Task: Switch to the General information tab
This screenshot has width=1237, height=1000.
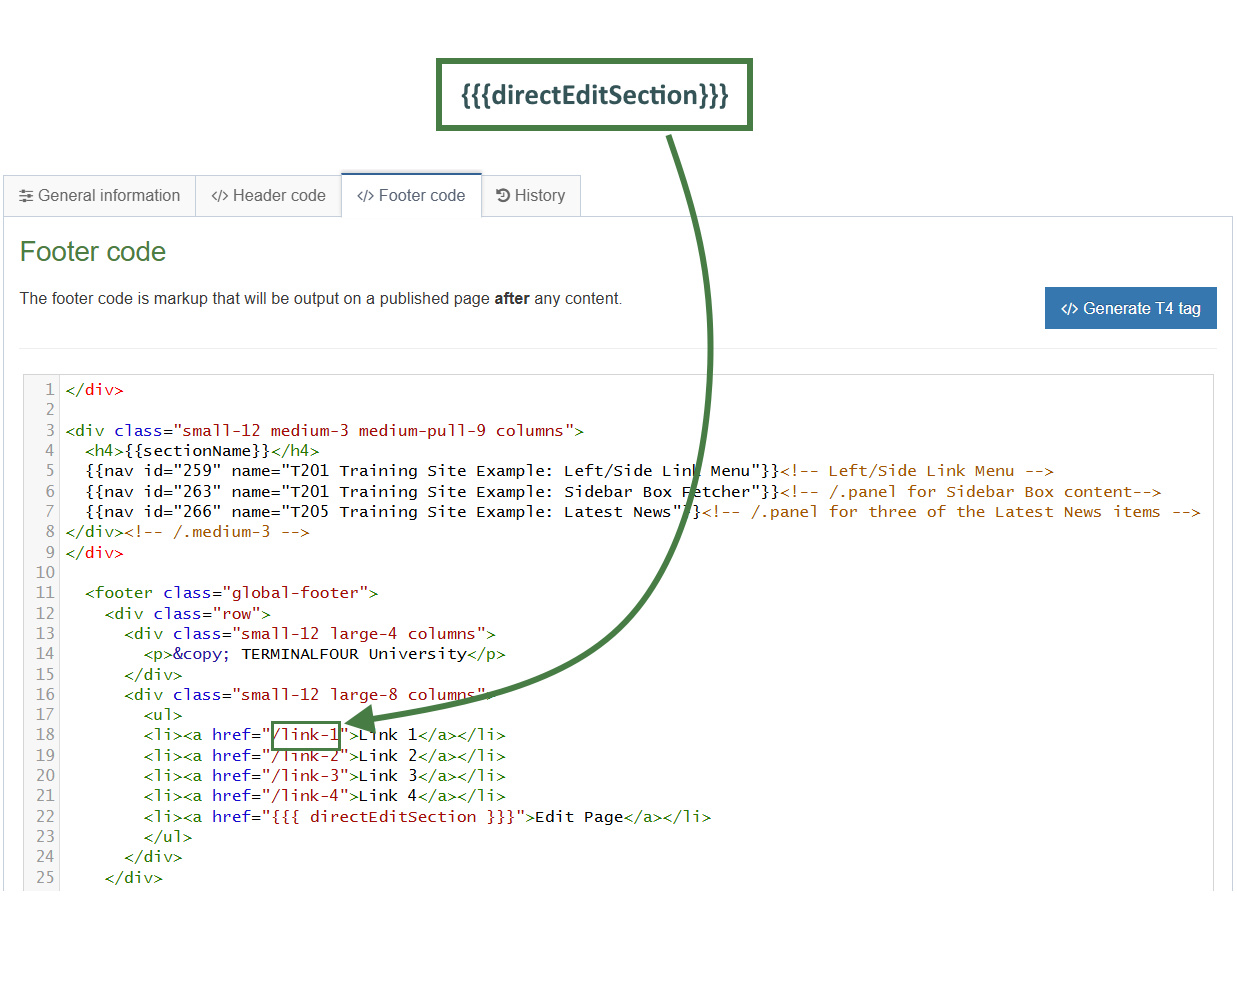Action: [x=99, y=195]
